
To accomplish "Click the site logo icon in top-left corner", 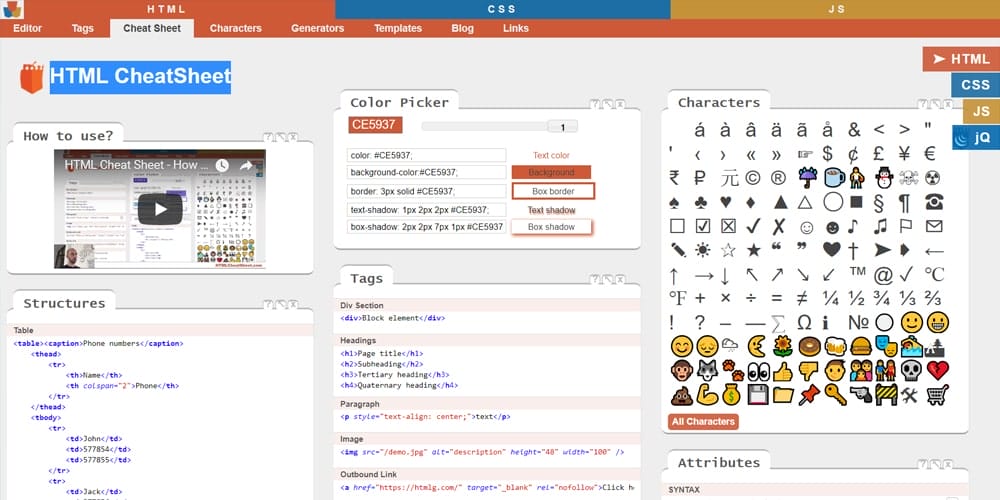I will tap(12, 9).
